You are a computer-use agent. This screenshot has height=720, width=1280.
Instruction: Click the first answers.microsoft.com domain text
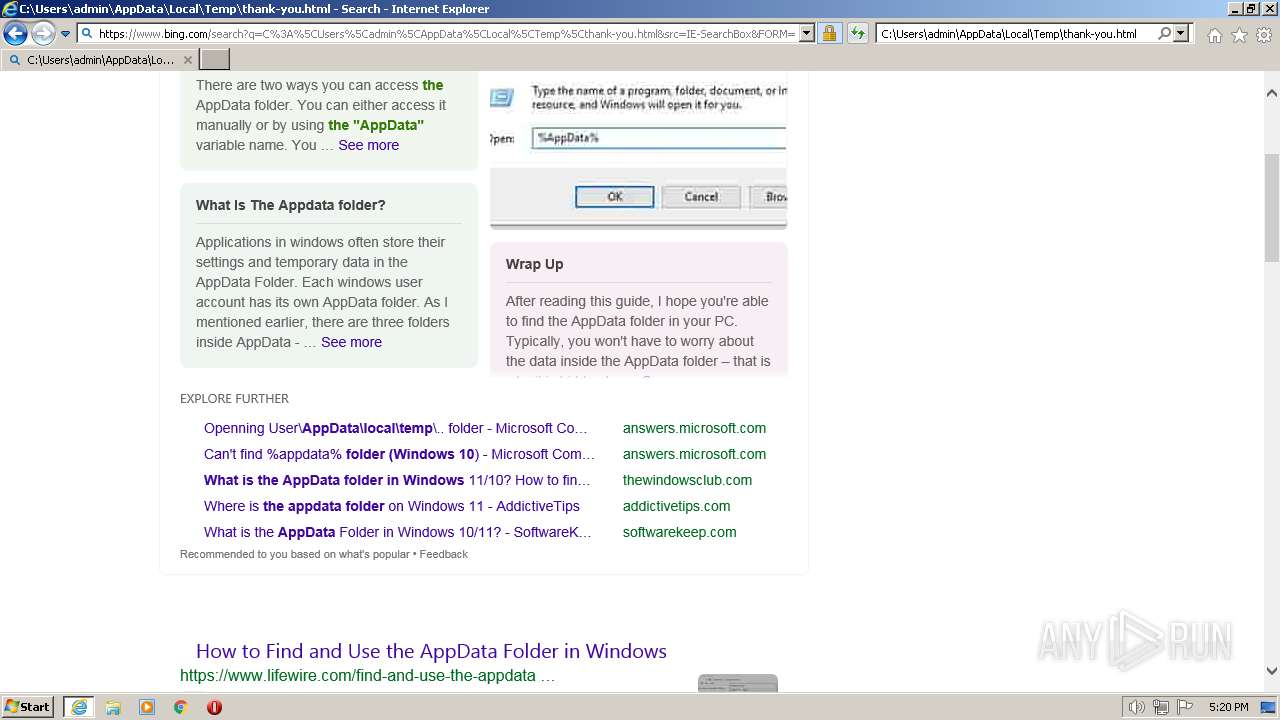coord(694,428)
